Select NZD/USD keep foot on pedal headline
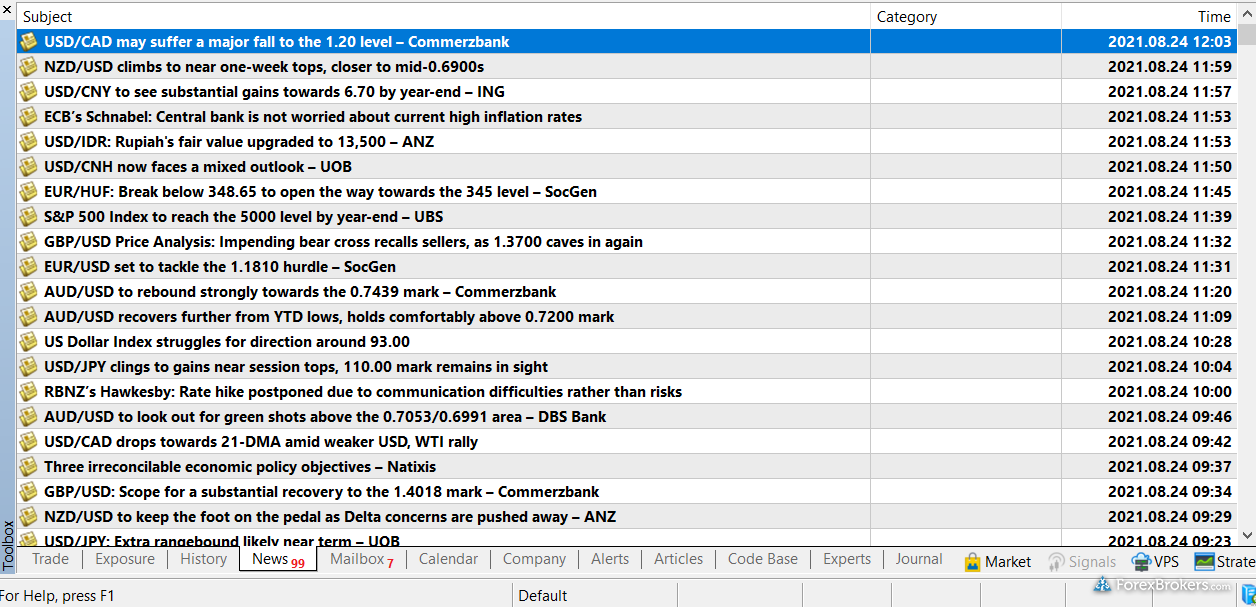The image size is (1256, 607). pos(330,517)
